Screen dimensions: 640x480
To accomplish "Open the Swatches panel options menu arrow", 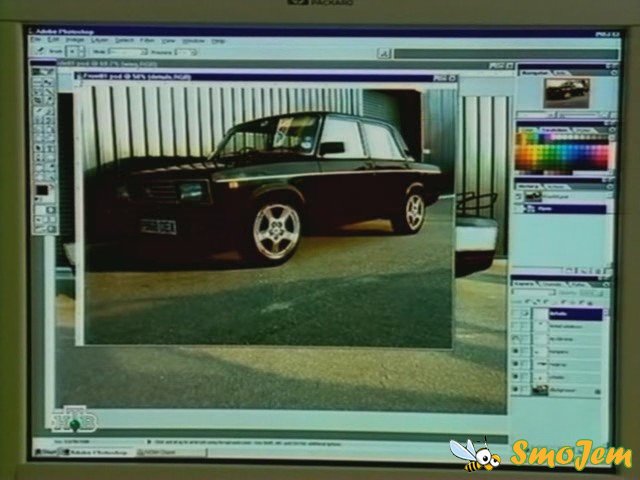I will click(x=612, y=130).
